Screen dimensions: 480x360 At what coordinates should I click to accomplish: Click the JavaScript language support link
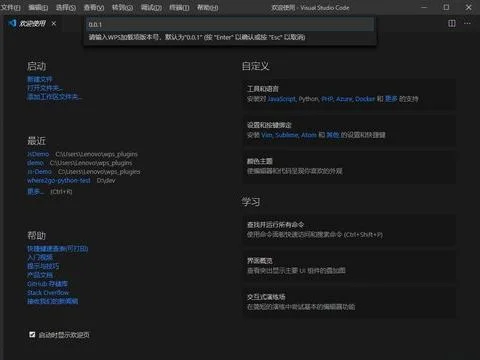282,99
